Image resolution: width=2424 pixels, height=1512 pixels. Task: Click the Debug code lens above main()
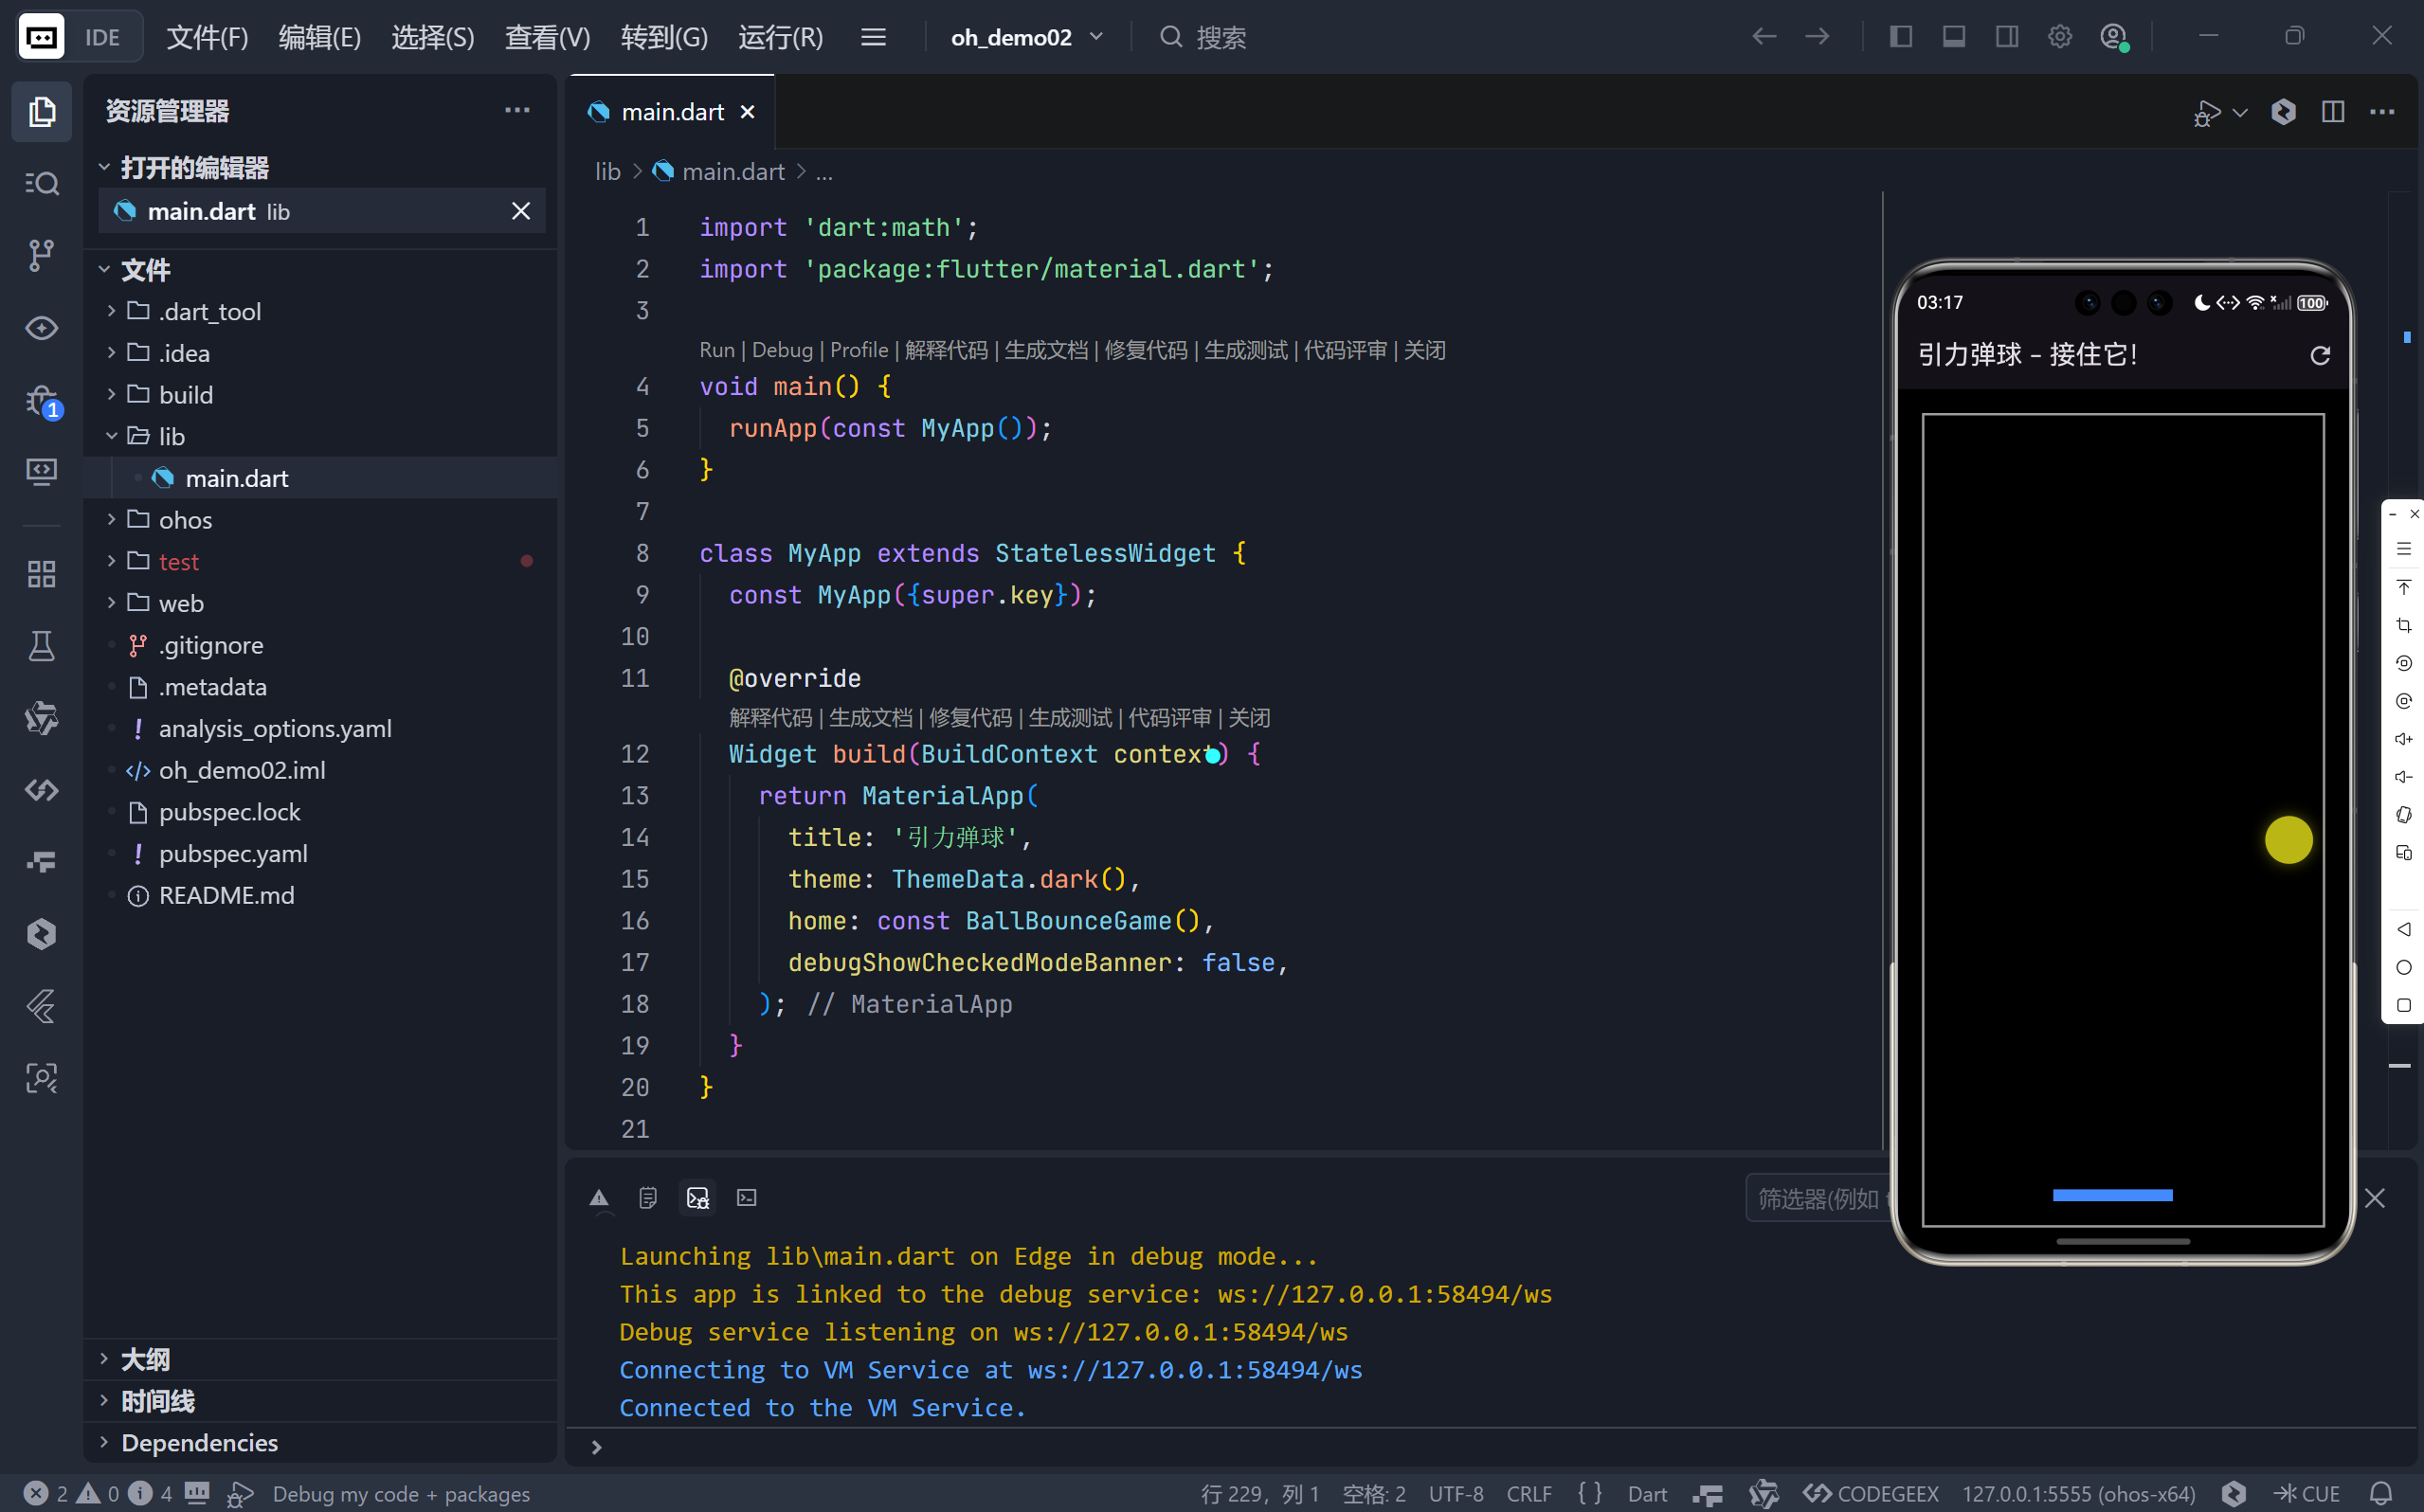781,350
